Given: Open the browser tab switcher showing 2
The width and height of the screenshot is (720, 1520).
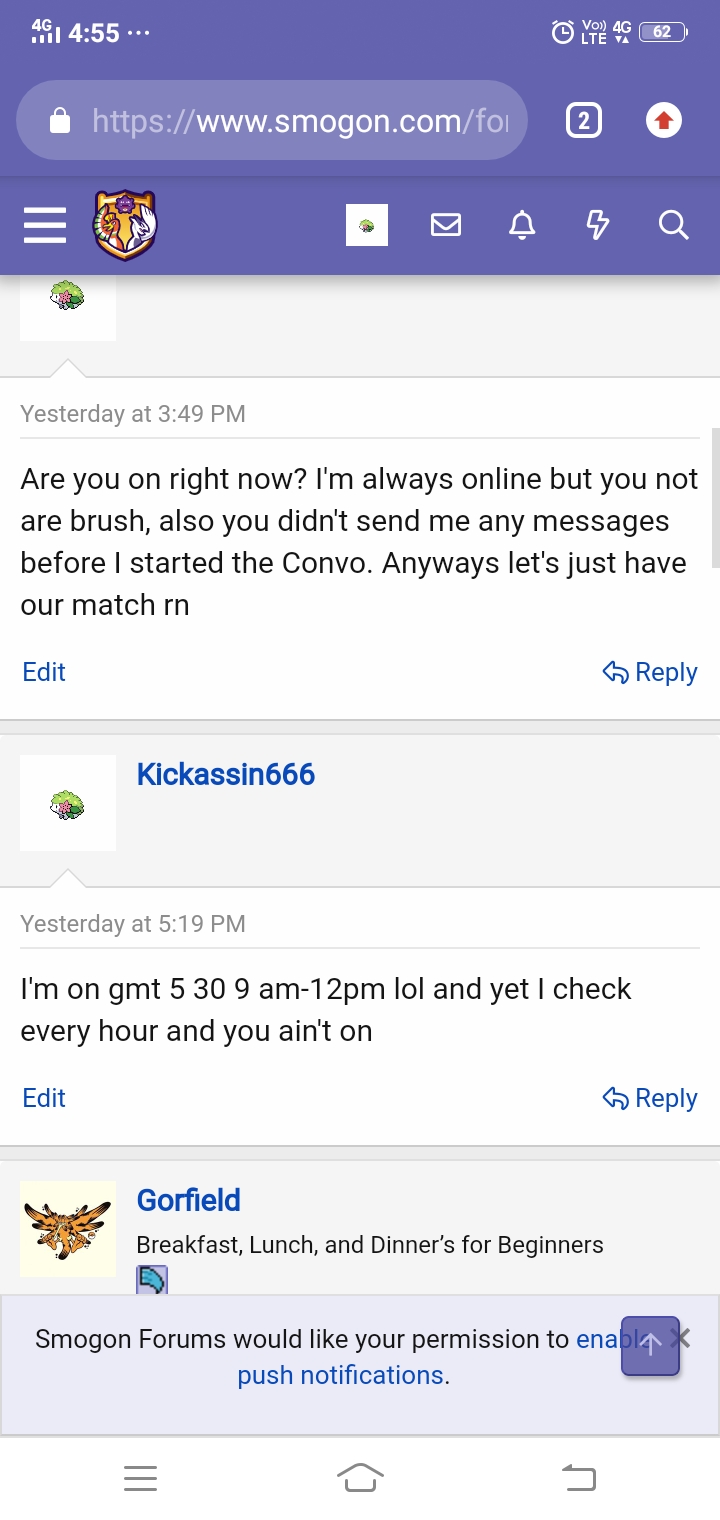Looking at the screenshot, I should [584, 121].
